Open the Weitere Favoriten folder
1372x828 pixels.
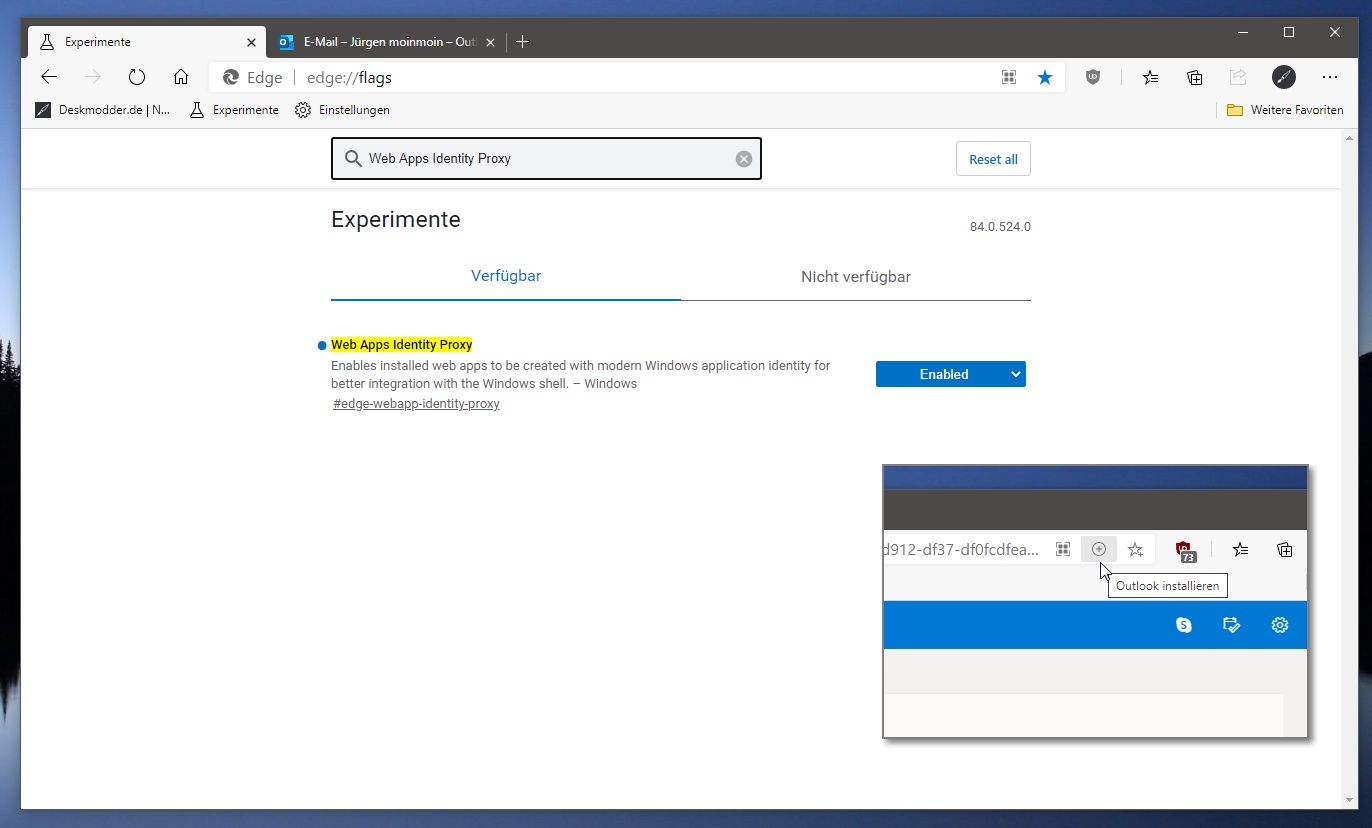(x=1285, y=110)
